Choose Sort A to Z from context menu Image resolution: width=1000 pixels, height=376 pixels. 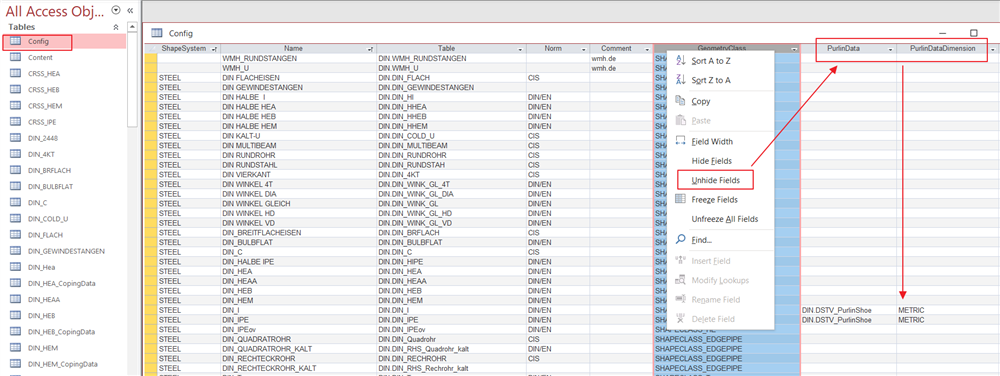[720, 61]
